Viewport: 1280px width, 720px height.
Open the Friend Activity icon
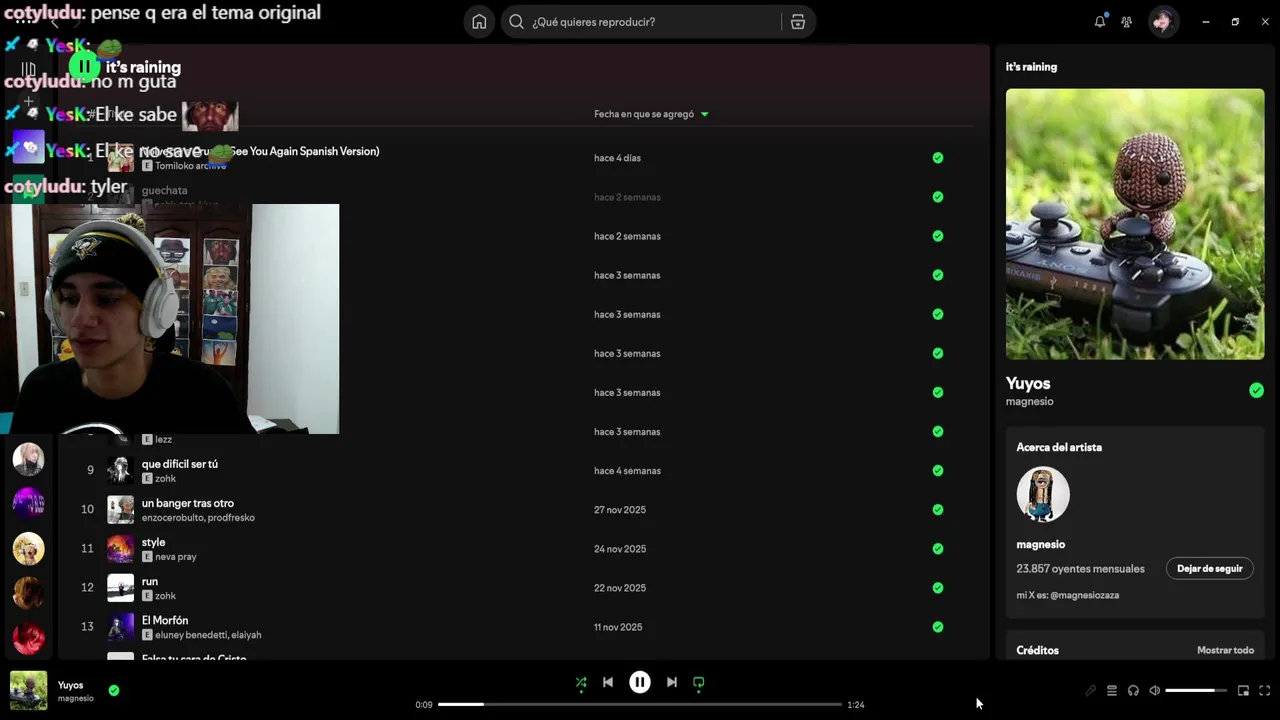point(1127,22)
